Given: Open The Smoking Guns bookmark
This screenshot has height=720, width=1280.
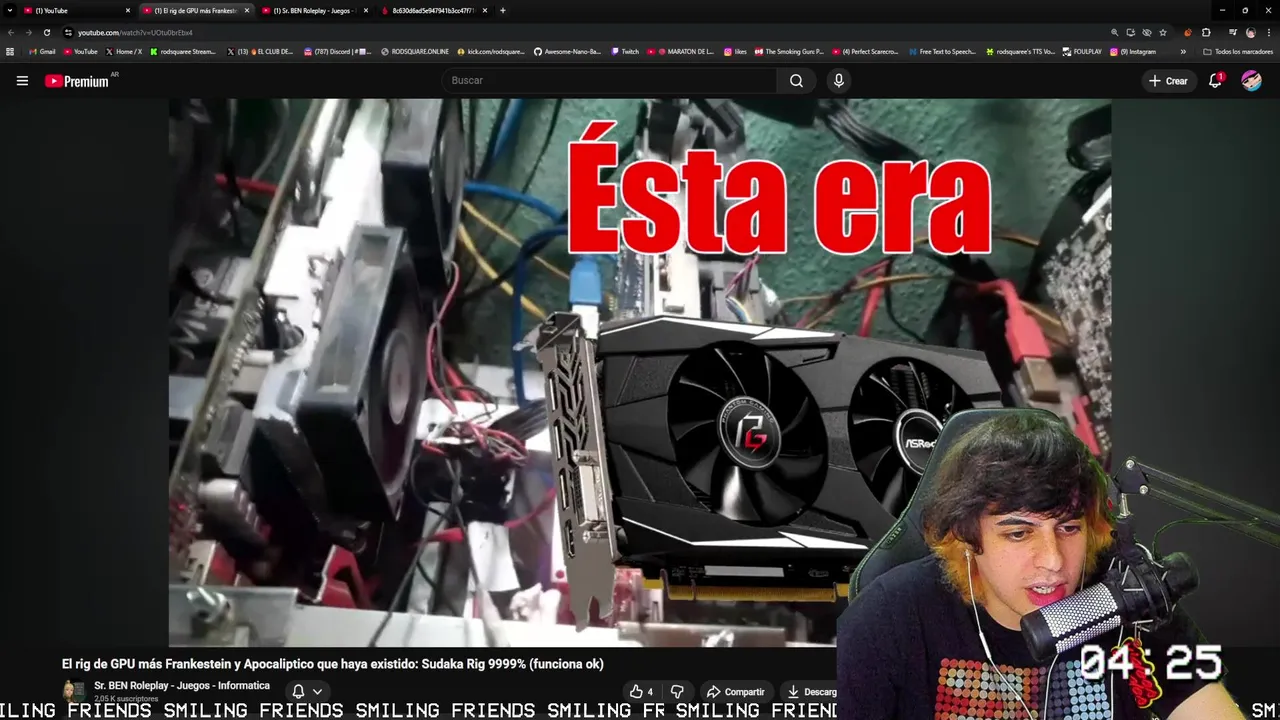Looking at the screenshot, I should tap(789, 51).
